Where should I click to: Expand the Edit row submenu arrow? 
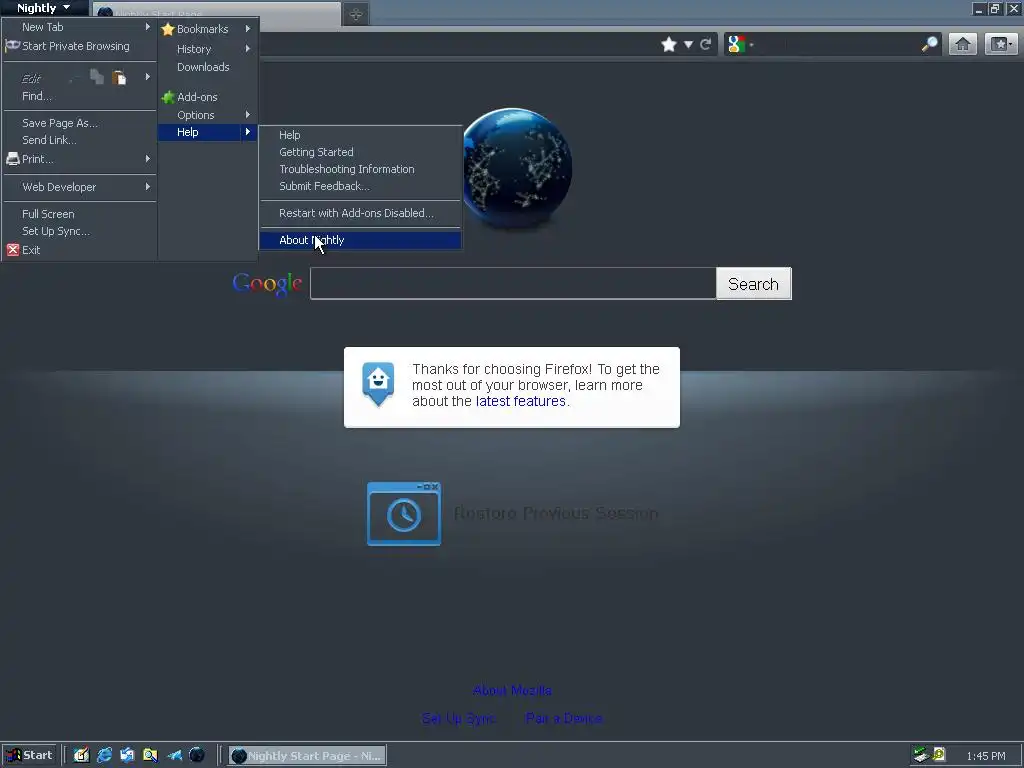click(148, 77)
